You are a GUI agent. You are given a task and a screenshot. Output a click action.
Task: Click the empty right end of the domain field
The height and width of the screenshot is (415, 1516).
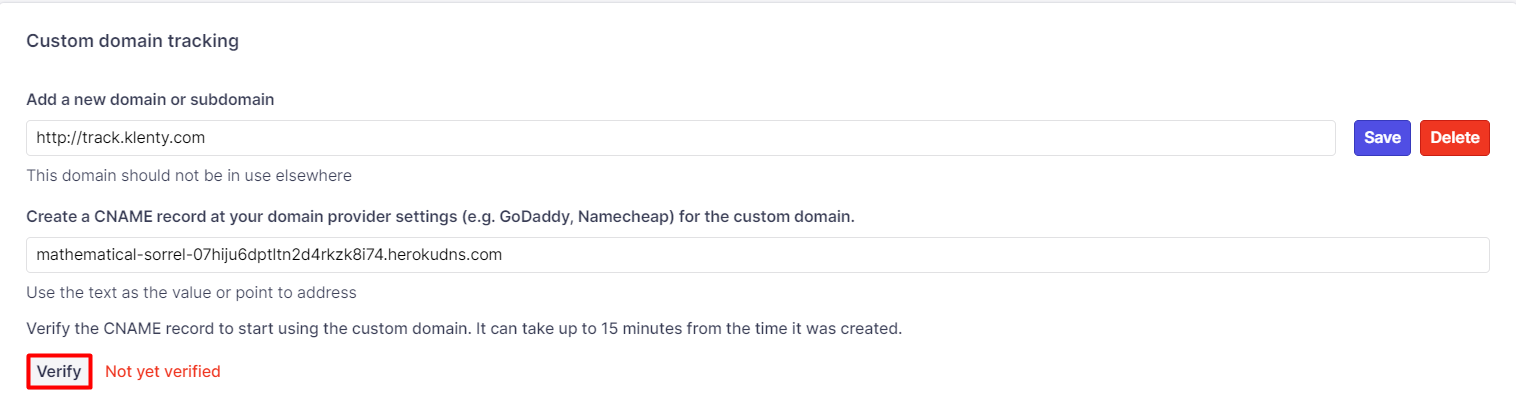pos(1250,138)
